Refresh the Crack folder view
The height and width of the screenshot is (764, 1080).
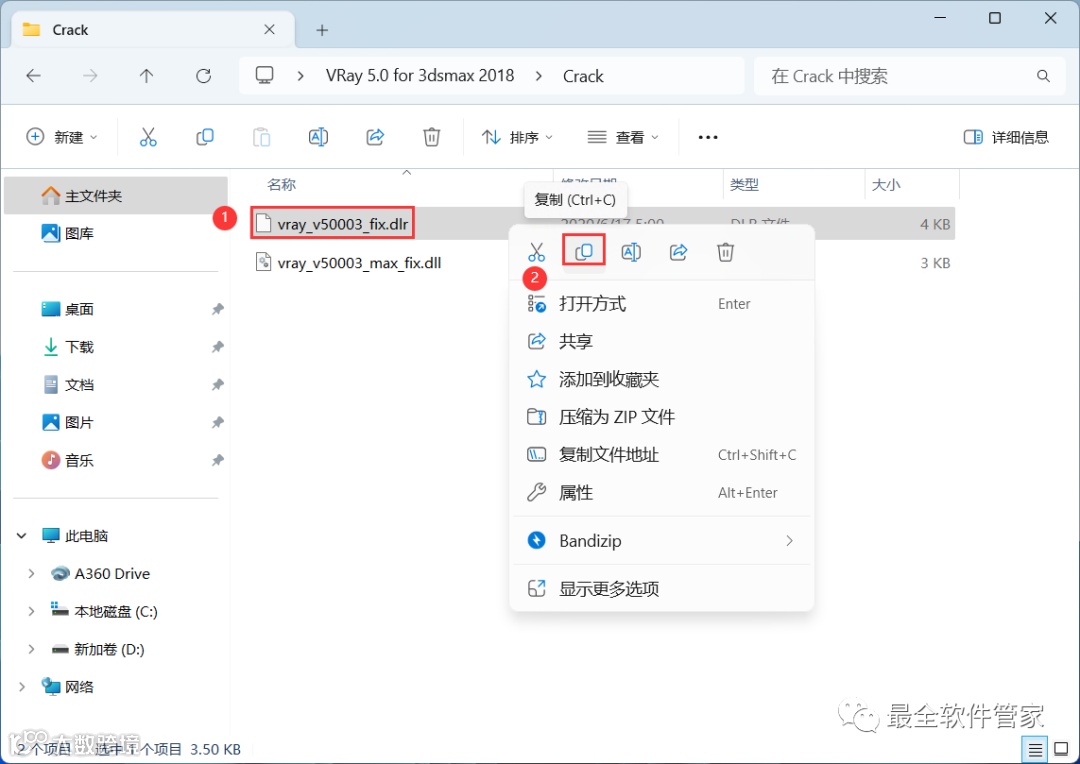point(203,76)
